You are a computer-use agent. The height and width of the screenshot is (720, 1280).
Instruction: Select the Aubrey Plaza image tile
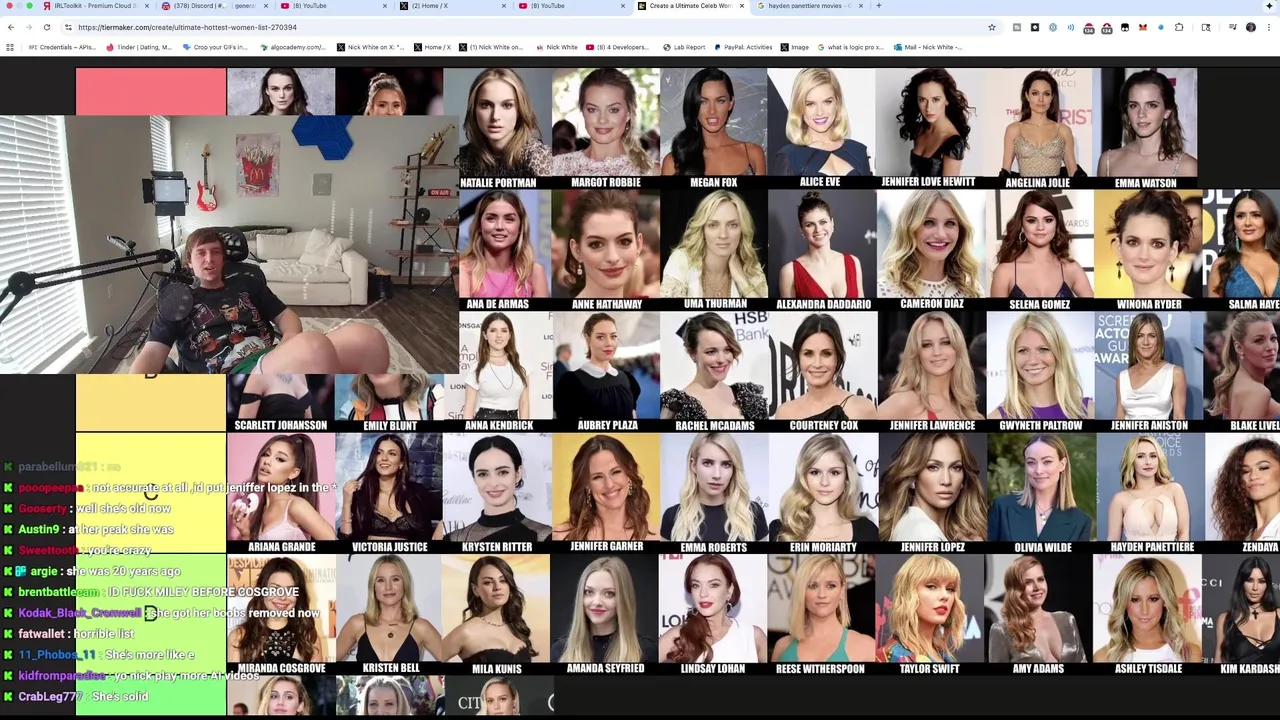pos(605,372)
